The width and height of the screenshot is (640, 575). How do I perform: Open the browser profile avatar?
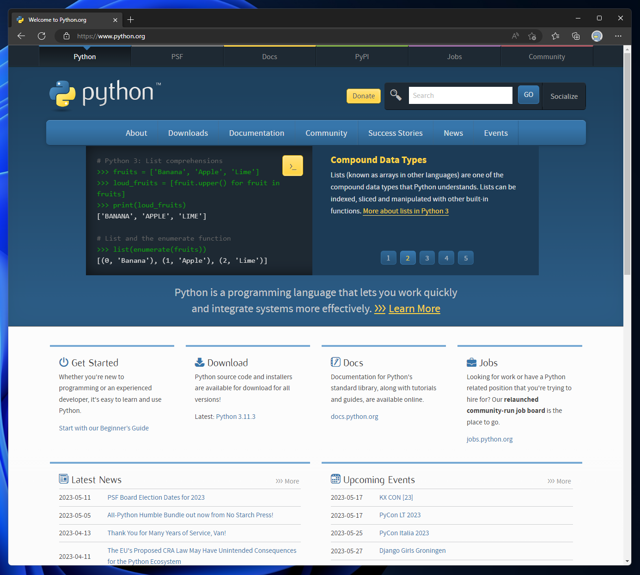pos(597,36)
